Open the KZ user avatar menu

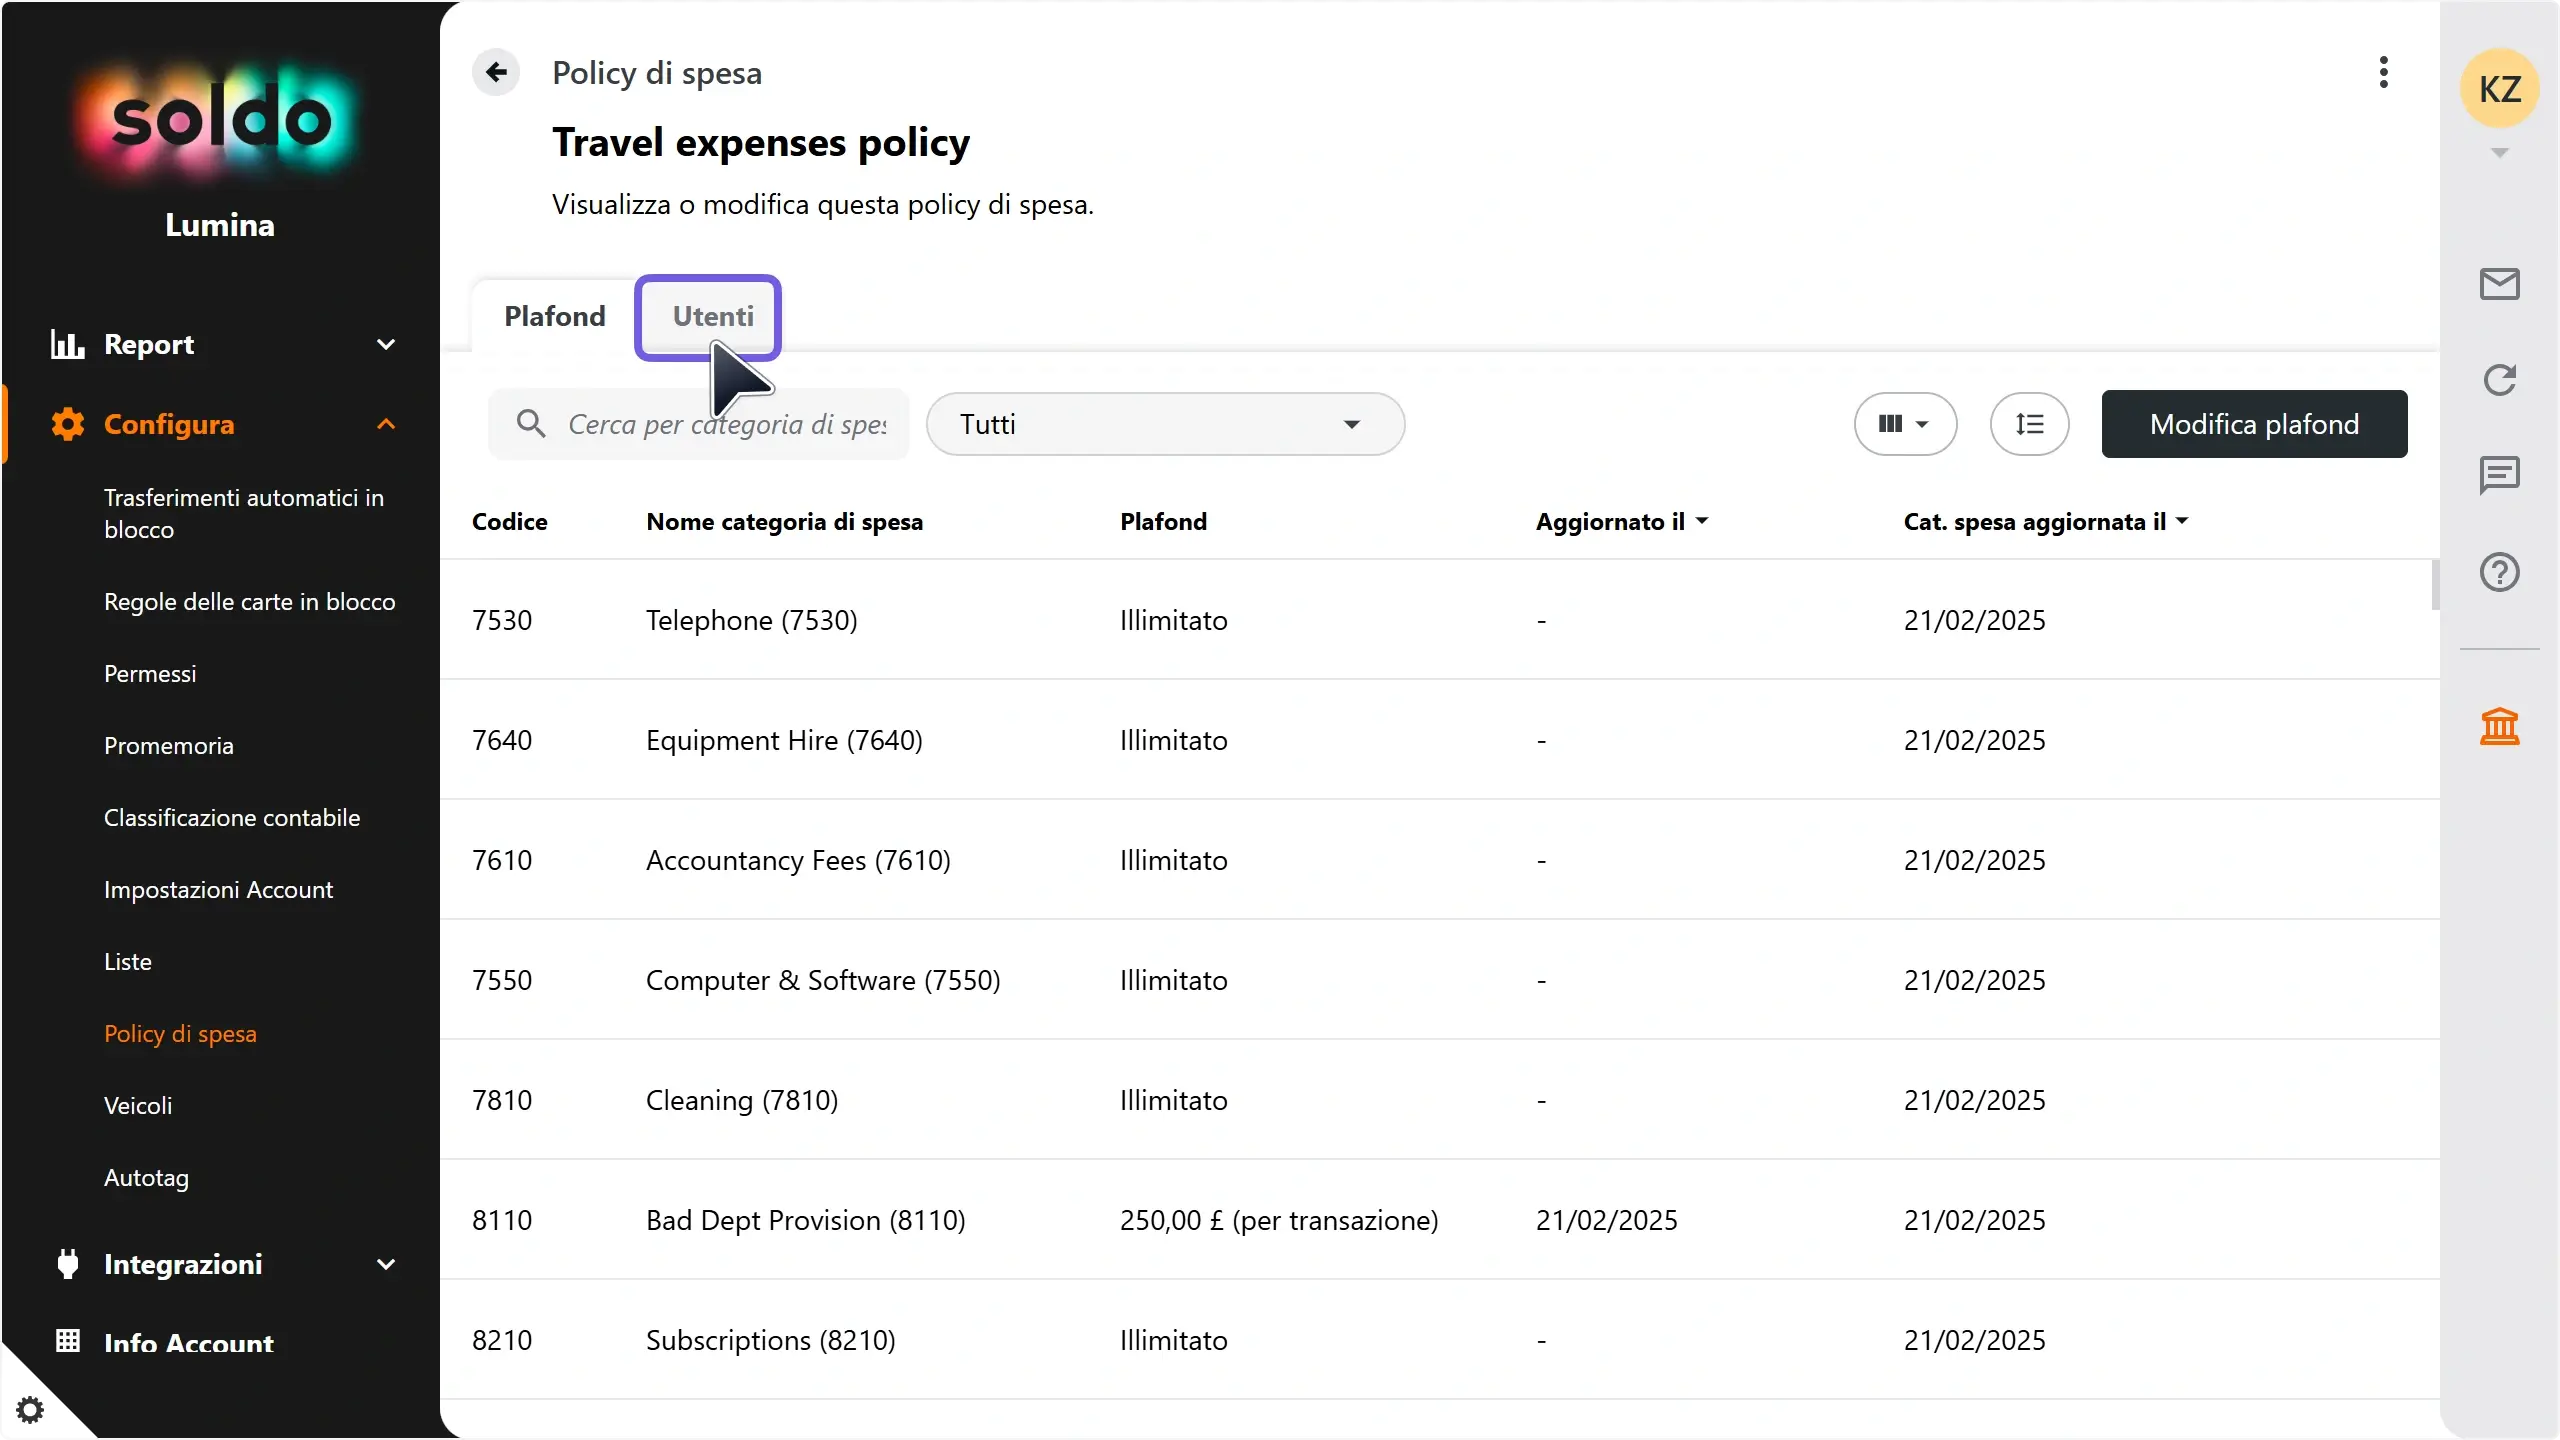coord(2499,88)
